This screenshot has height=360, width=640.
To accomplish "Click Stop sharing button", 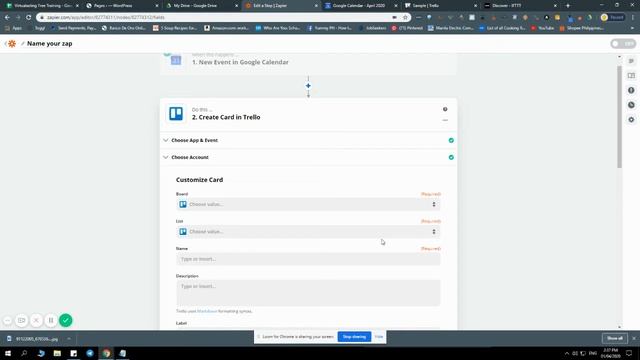I will [354, 337].
